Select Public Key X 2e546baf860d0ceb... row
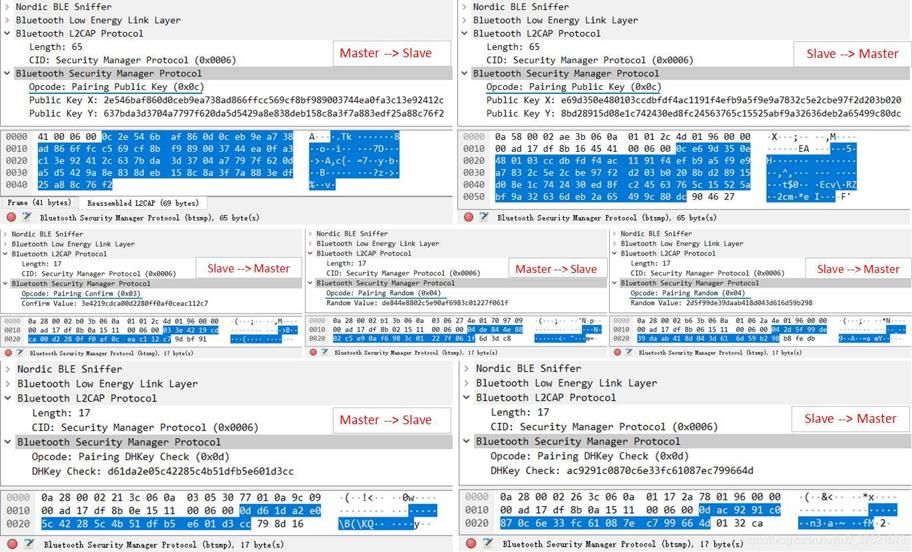 tap(236, 100)
